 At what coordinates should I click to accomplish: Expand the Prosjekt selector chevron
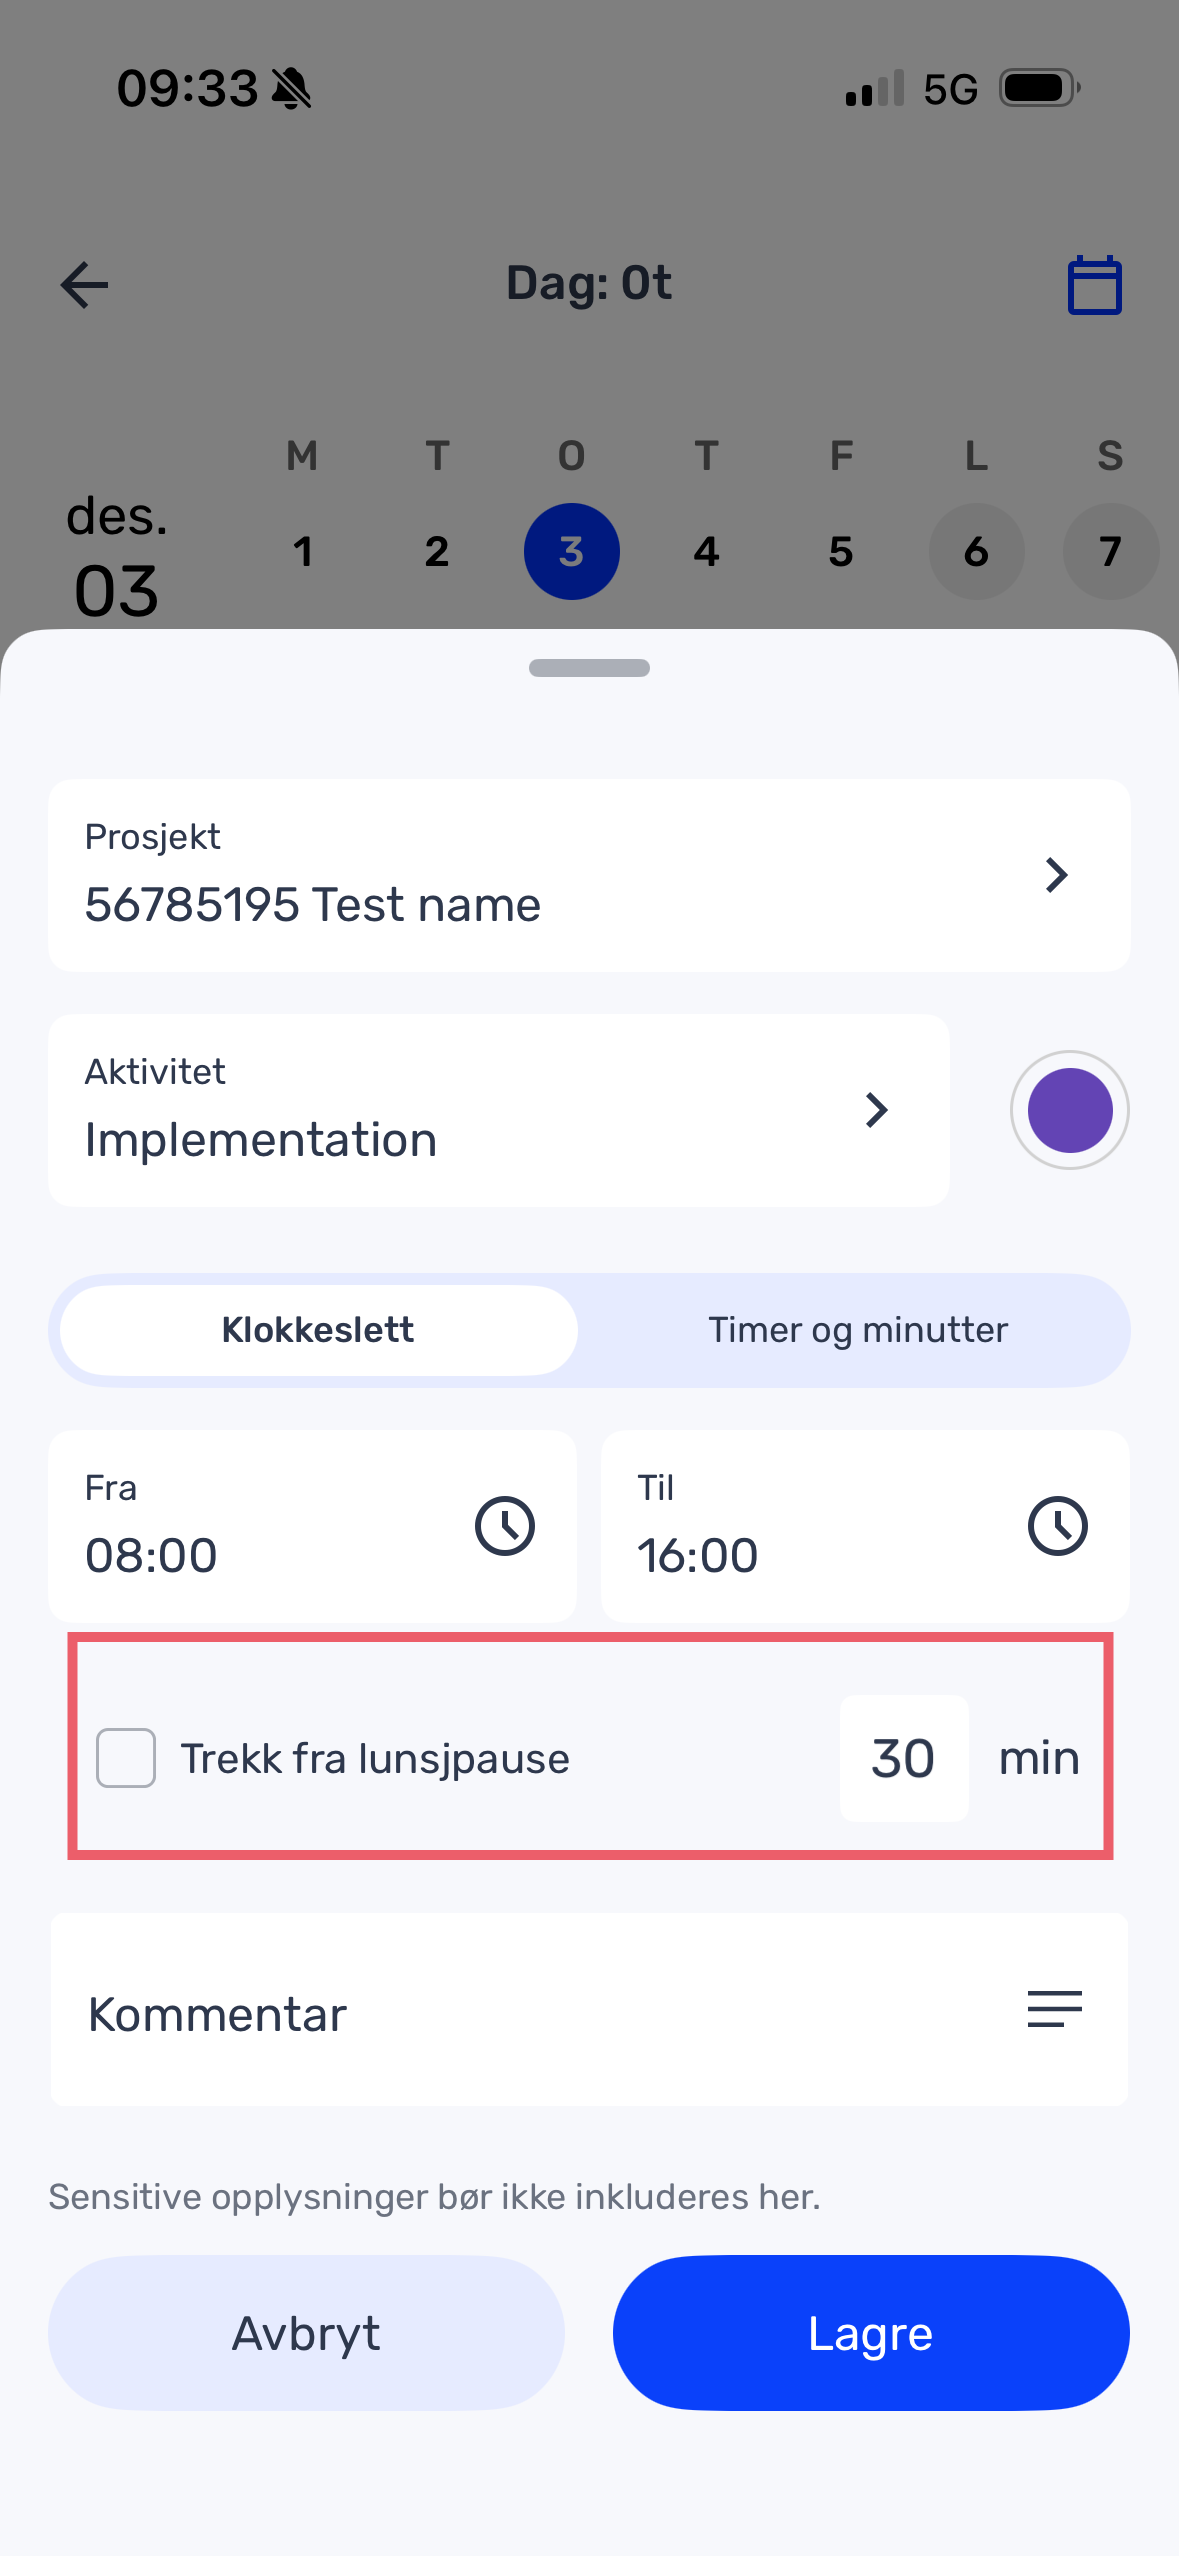(1056, 875)
